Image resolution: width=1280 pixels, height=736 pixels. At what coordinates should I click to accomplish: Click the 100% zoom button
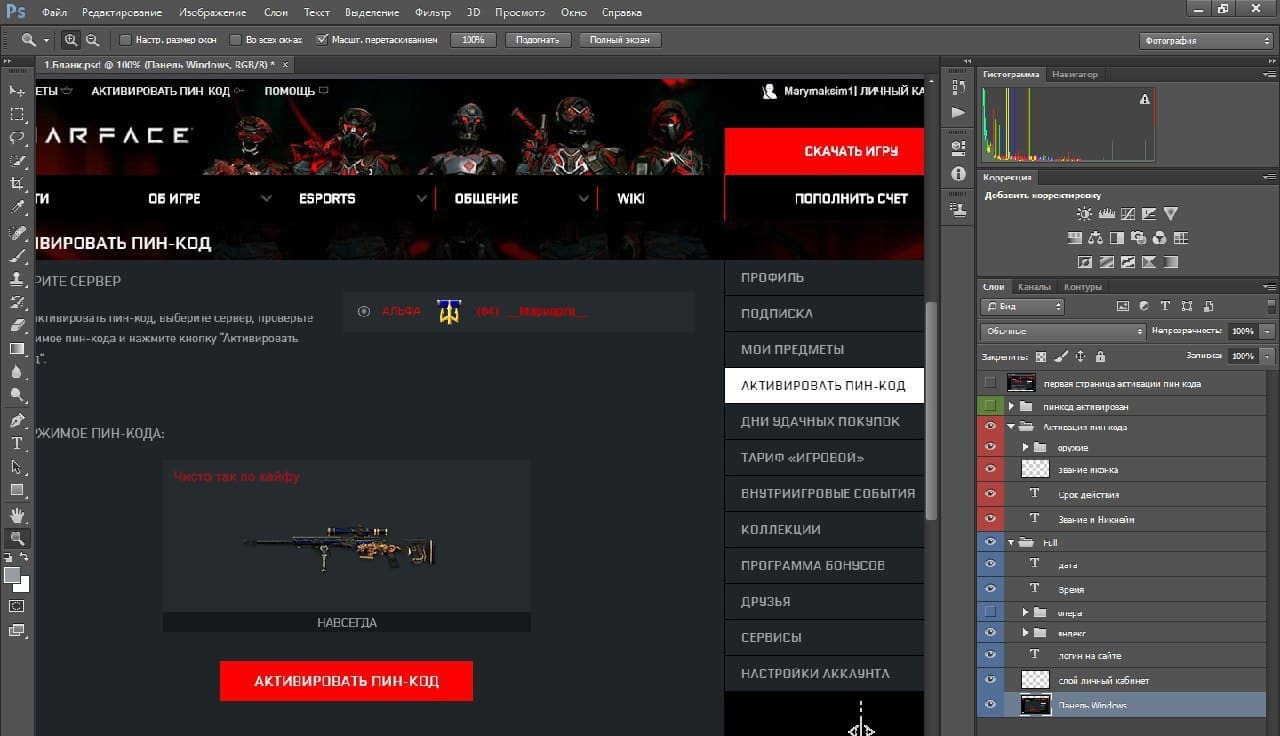coord(473,40)
